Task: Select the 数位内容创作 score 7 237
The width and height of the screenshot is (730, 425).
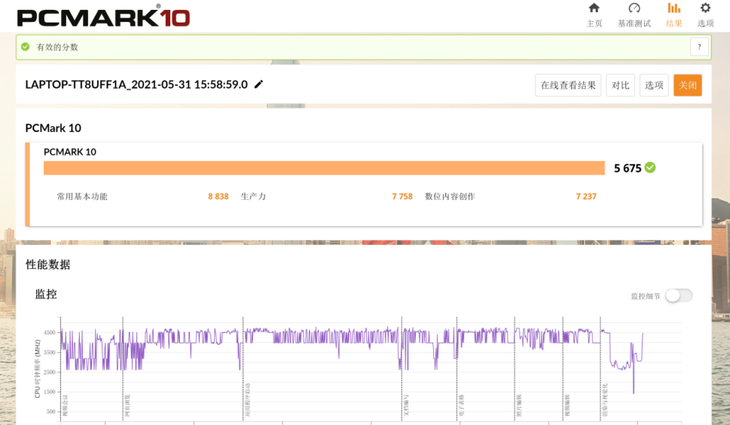Action: point(586,197)
